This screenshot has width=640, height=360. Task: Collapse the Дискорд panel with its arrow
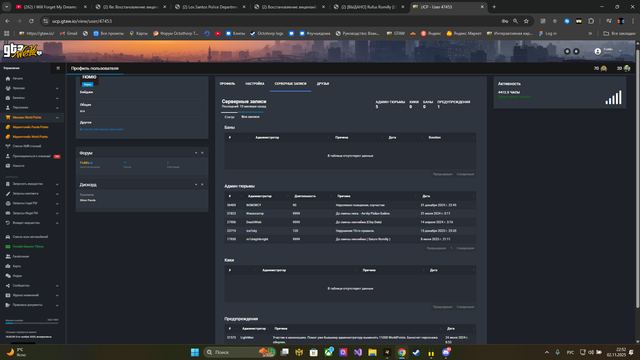(196, 184)
